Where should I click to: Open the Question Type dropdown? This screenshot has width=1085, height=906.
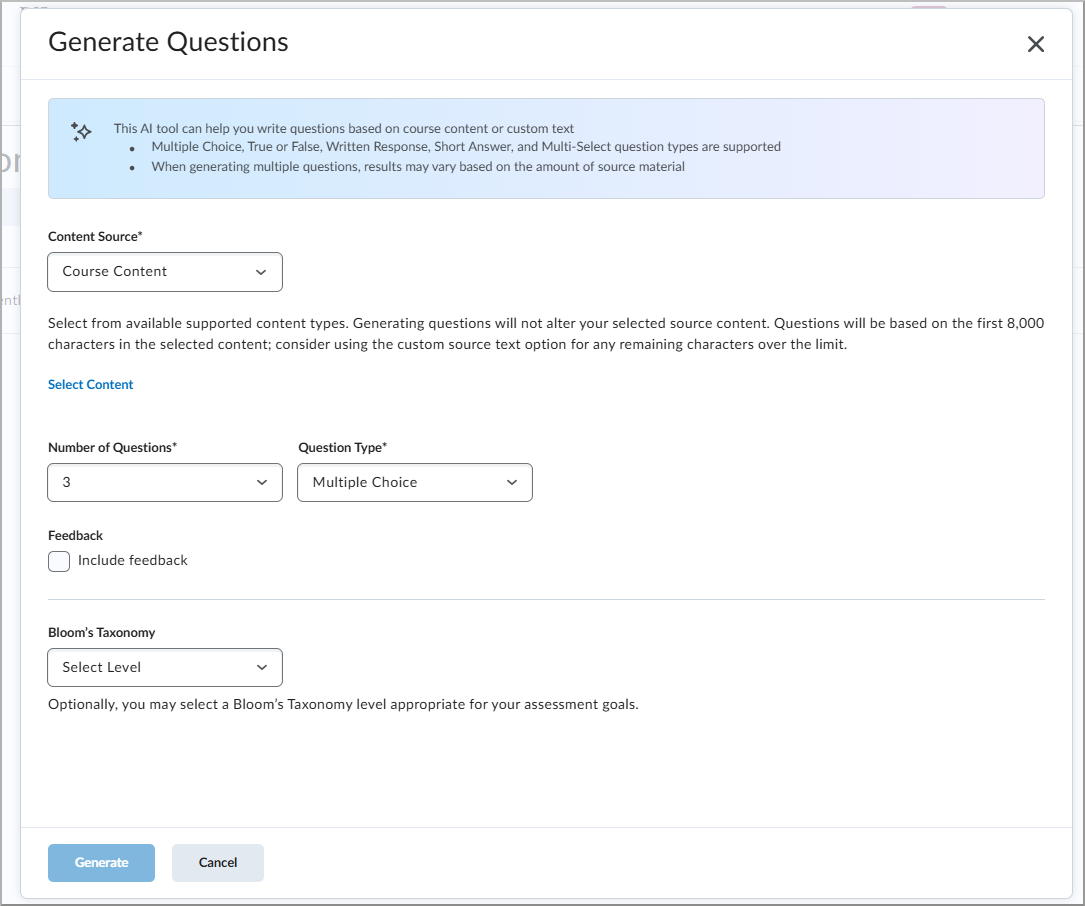[414, 482]
